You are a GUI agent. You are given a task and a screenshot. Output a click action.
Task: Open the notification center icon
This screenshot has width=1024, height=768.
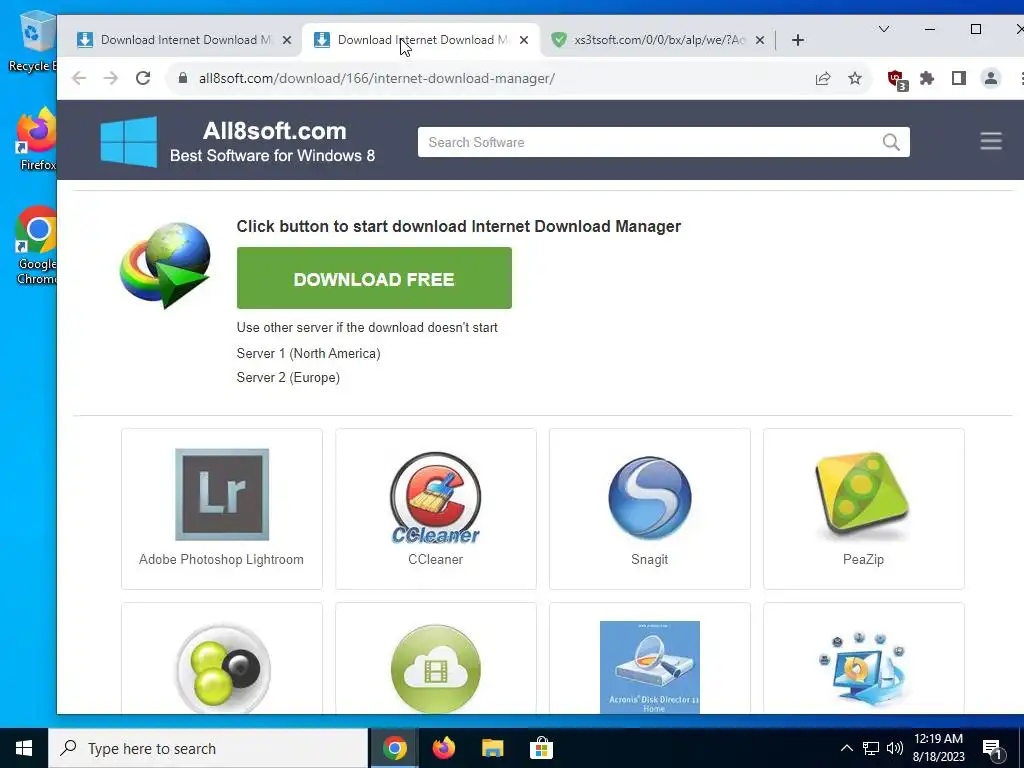[x=992, y=749]
